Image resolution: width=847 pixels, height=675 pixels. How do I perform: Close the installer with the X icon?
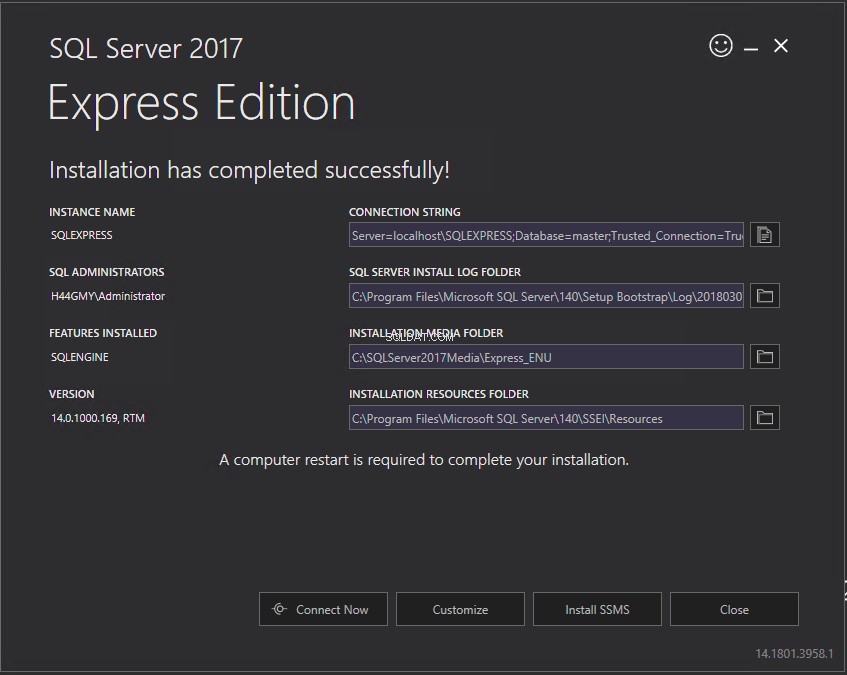pos(781,46)
